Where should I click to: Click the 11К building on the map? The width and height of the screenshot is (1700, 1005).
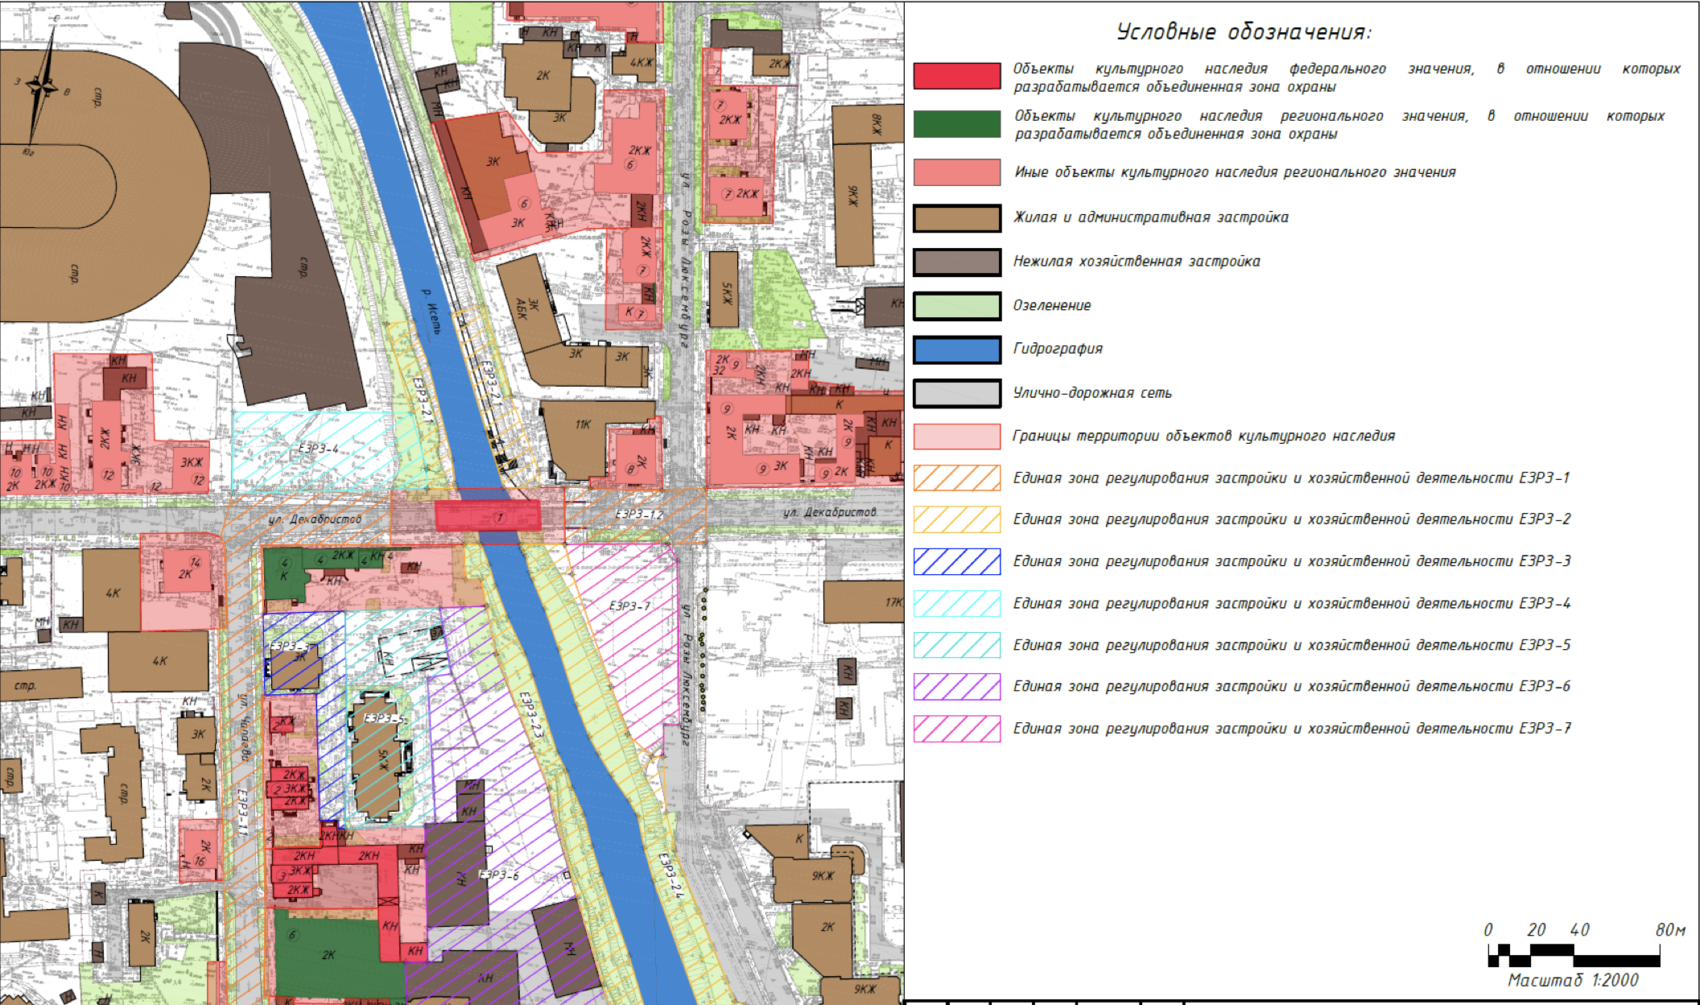click(x=584, y=425)
